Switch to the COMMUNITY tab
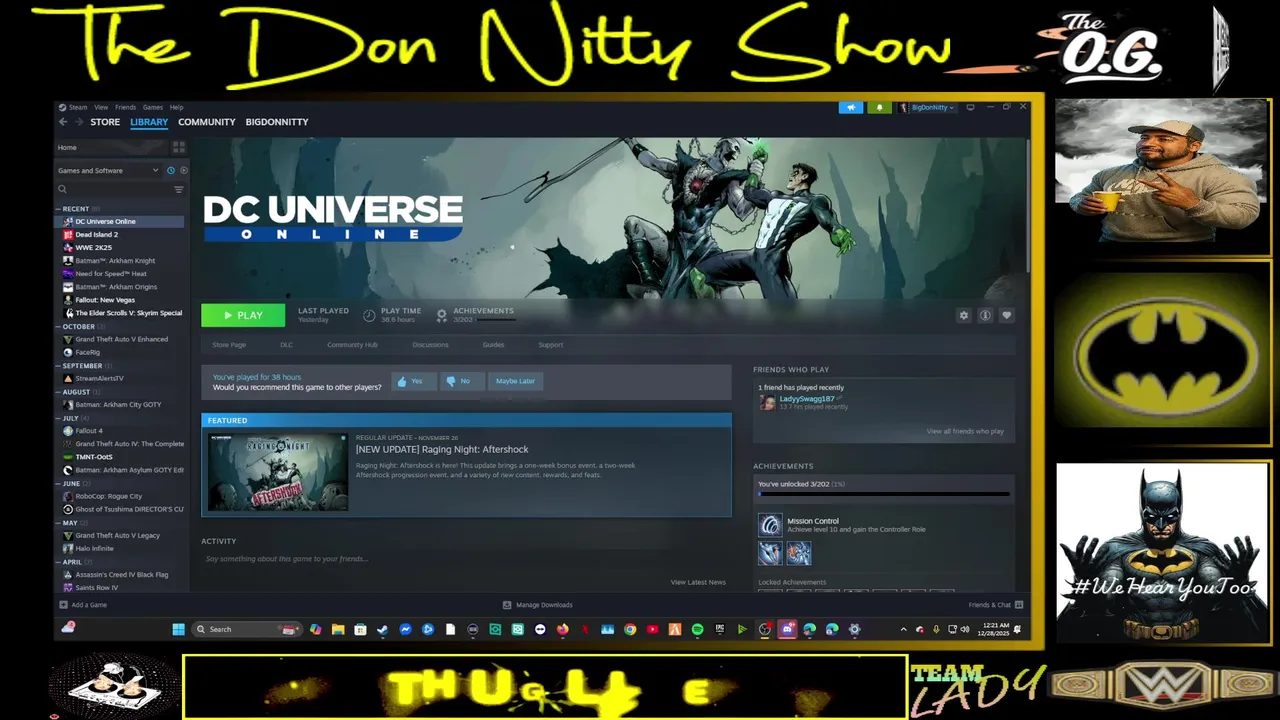Image resolution: width=1280 pixels, height=720 pixels. [206, 122]
